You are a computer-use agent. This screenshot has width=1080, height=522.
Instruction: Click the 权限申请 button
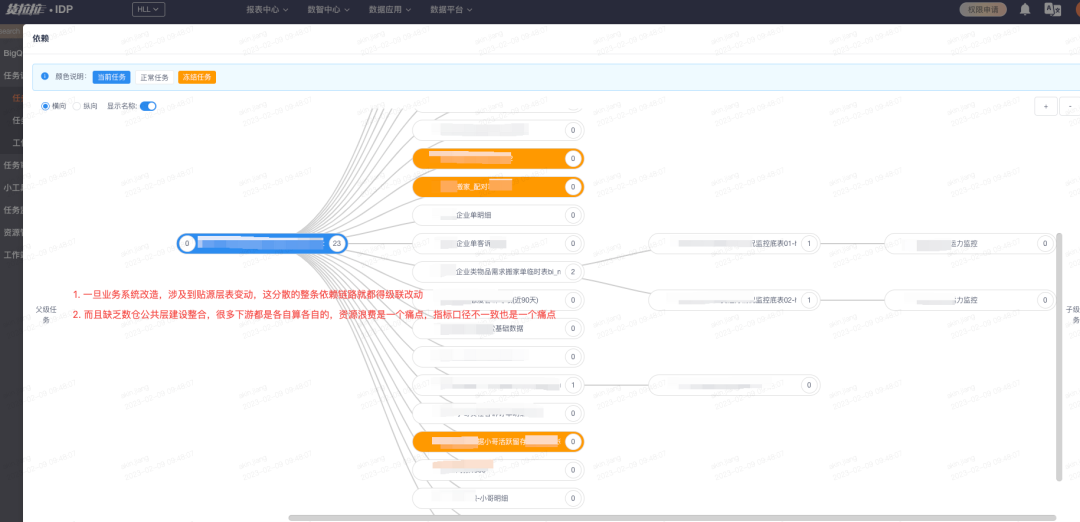(x=983, y=9)
